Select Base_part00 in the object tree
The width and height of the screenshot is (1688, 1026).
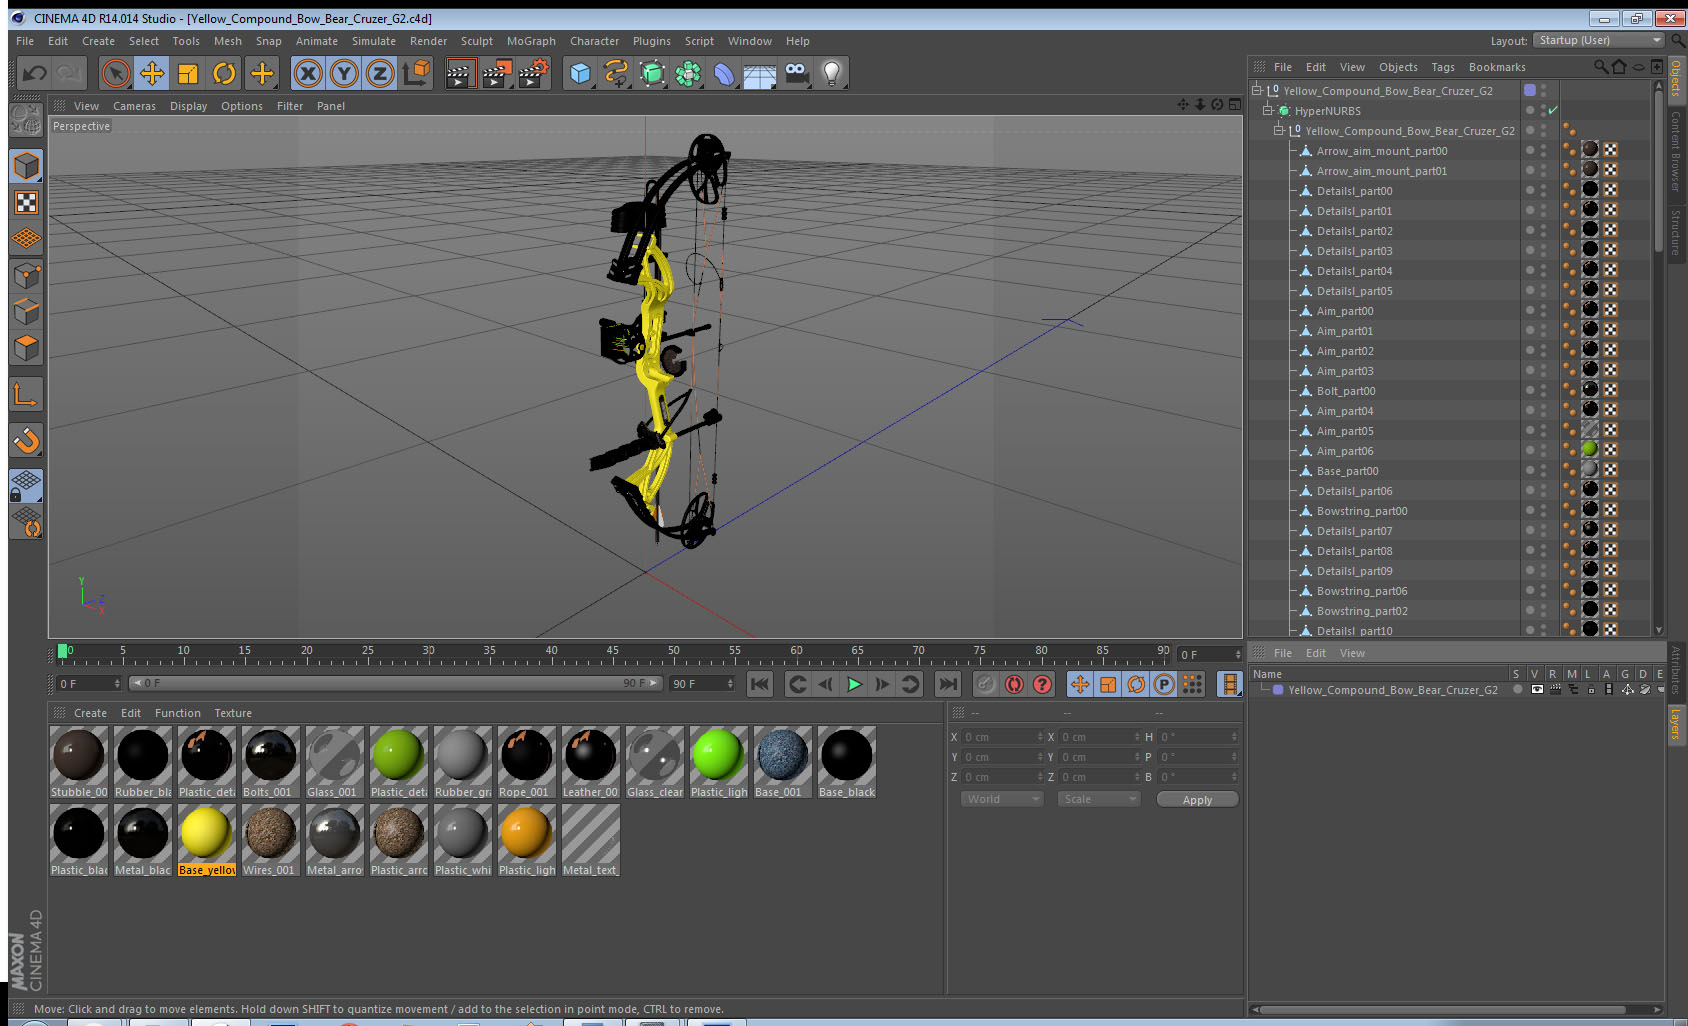tap(1347, 471)
